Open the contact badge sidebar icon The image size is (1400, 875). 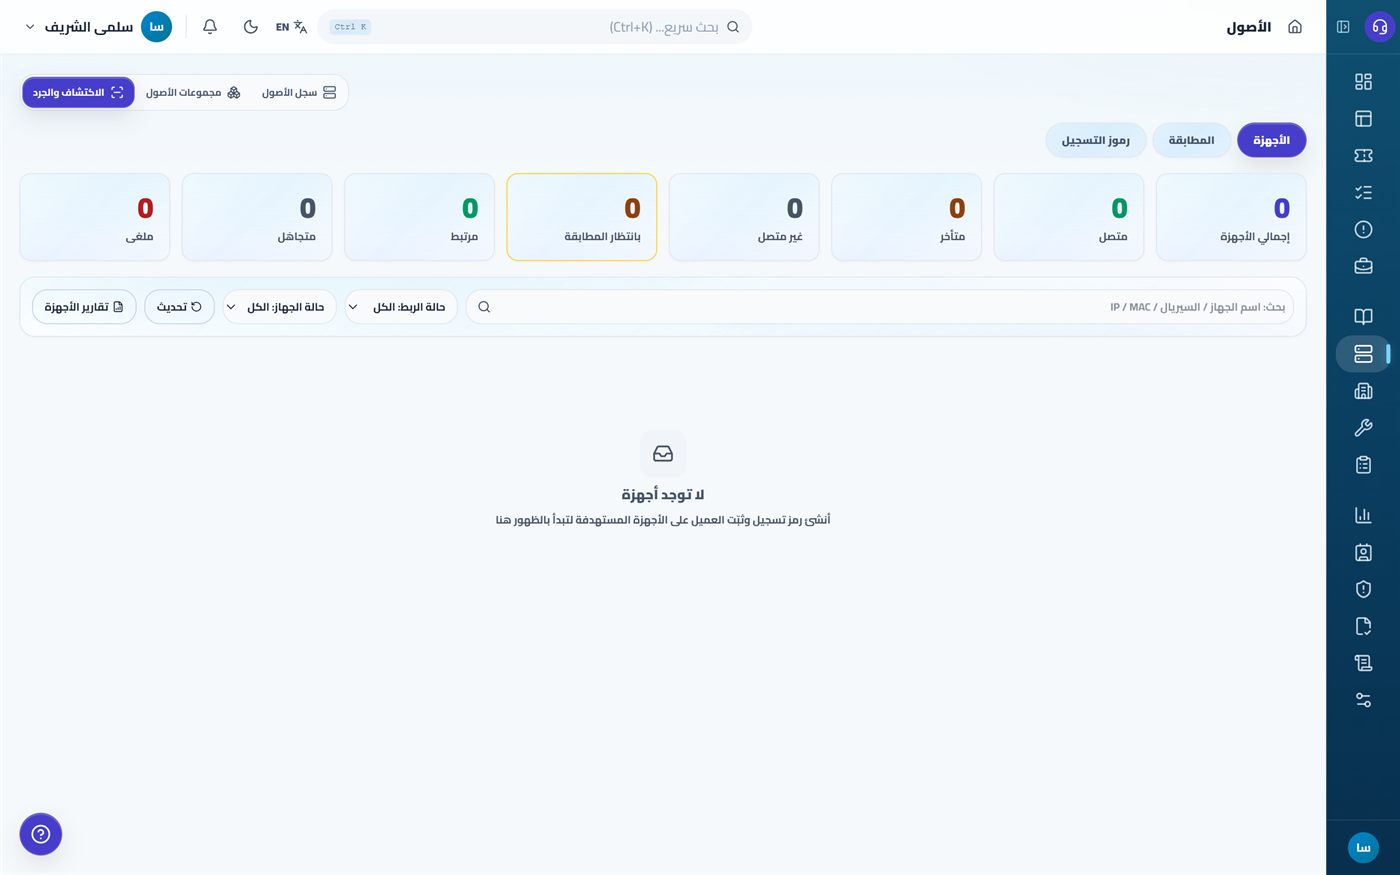click(x=1363, y=552)
